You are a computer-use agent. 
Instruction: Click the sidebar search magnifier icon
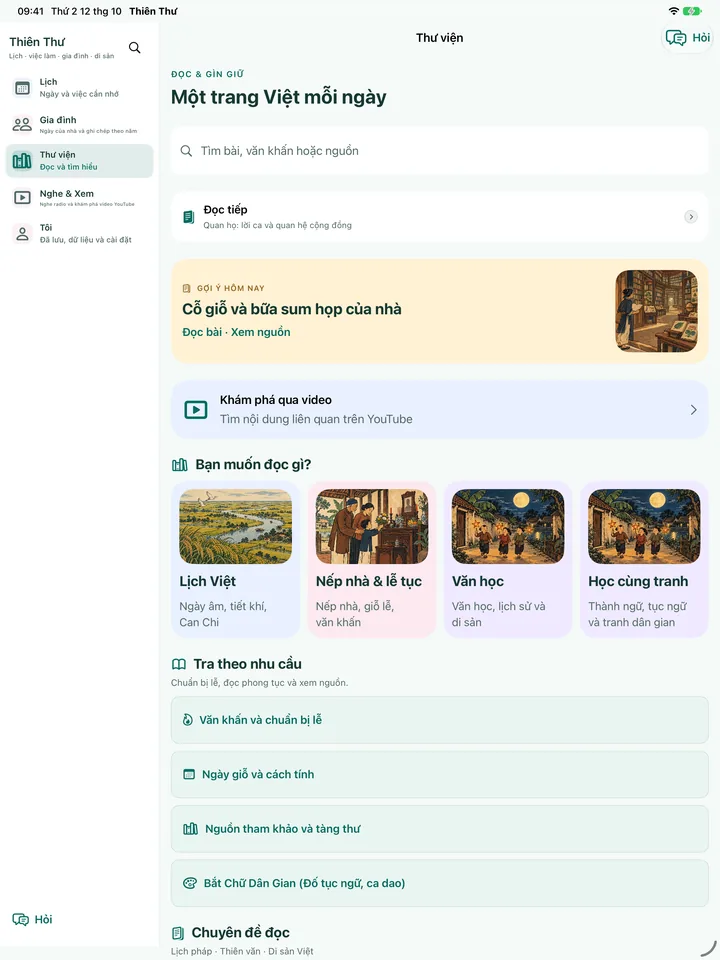point(135,48)
